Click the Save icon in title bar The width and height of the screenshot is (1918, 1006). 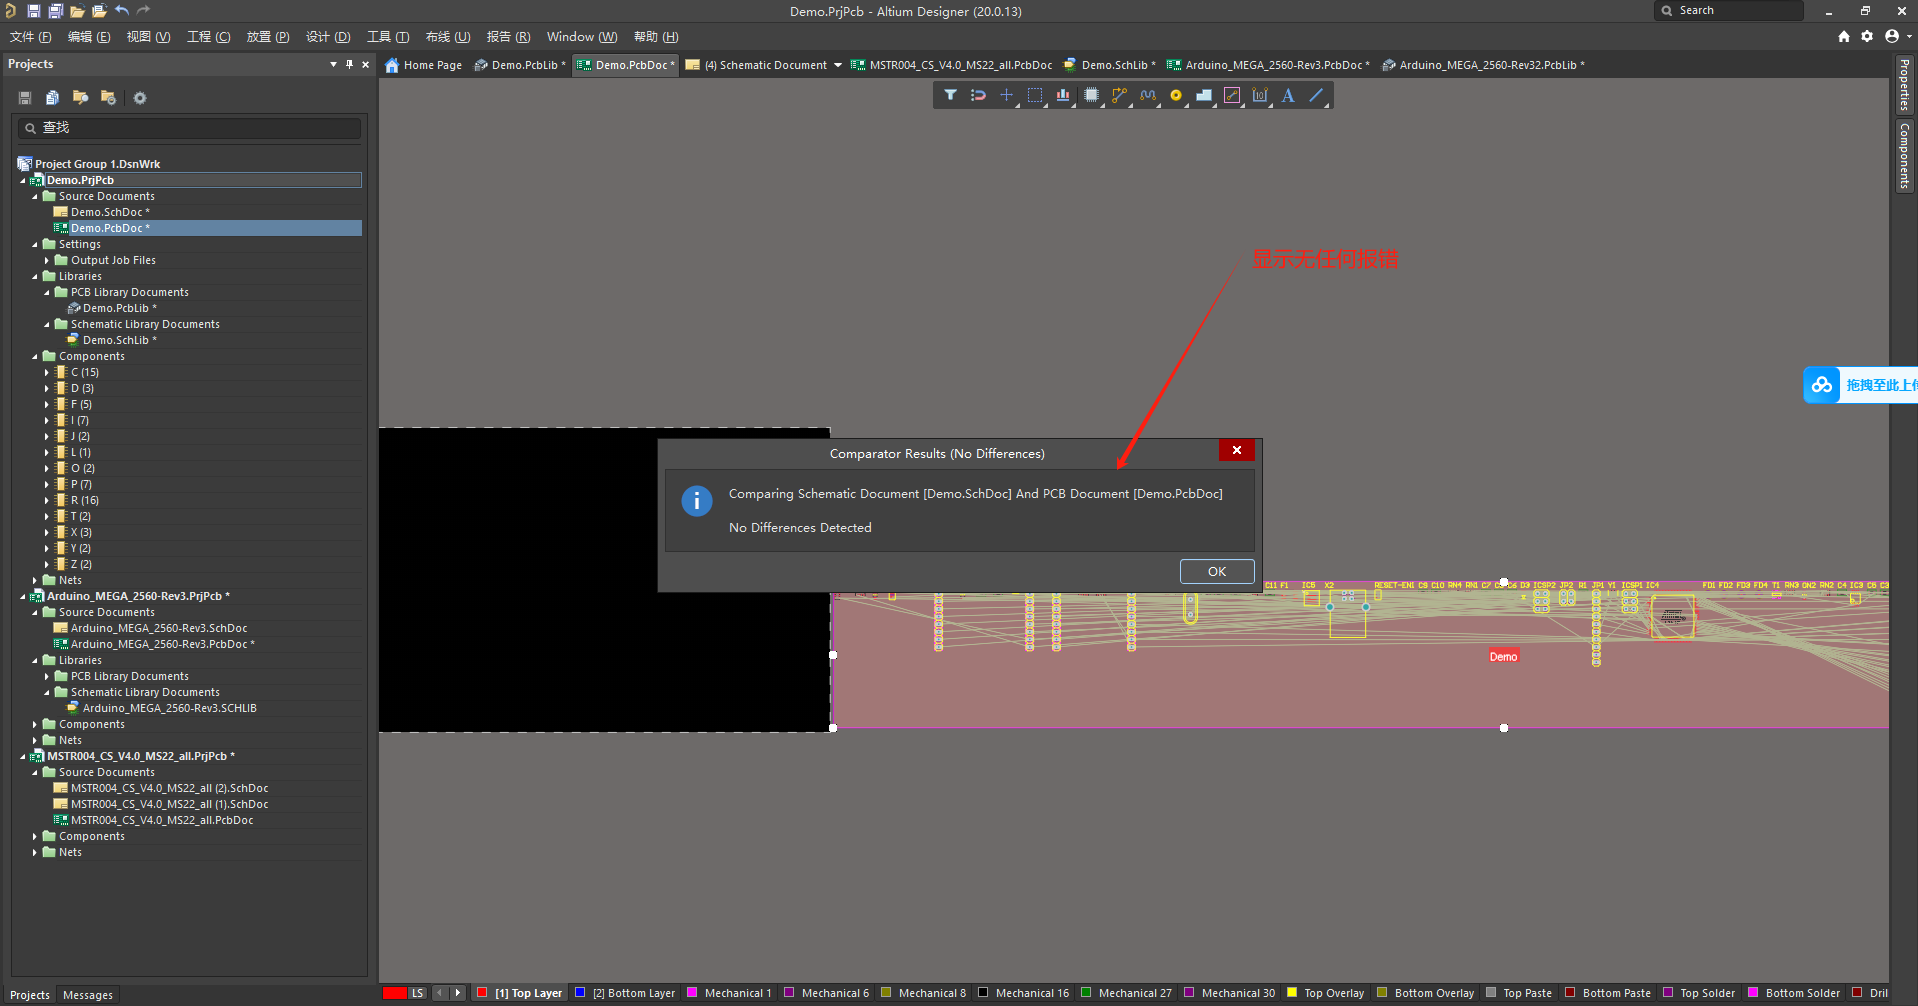(x=33, y=11)
